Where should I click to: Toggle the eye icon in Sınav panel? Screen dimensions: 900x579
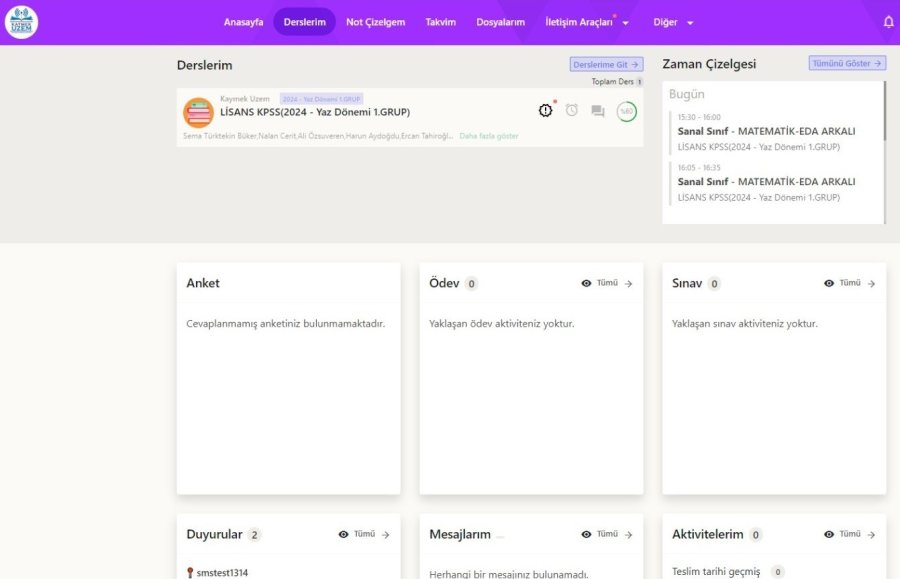(x=829, y=284)
